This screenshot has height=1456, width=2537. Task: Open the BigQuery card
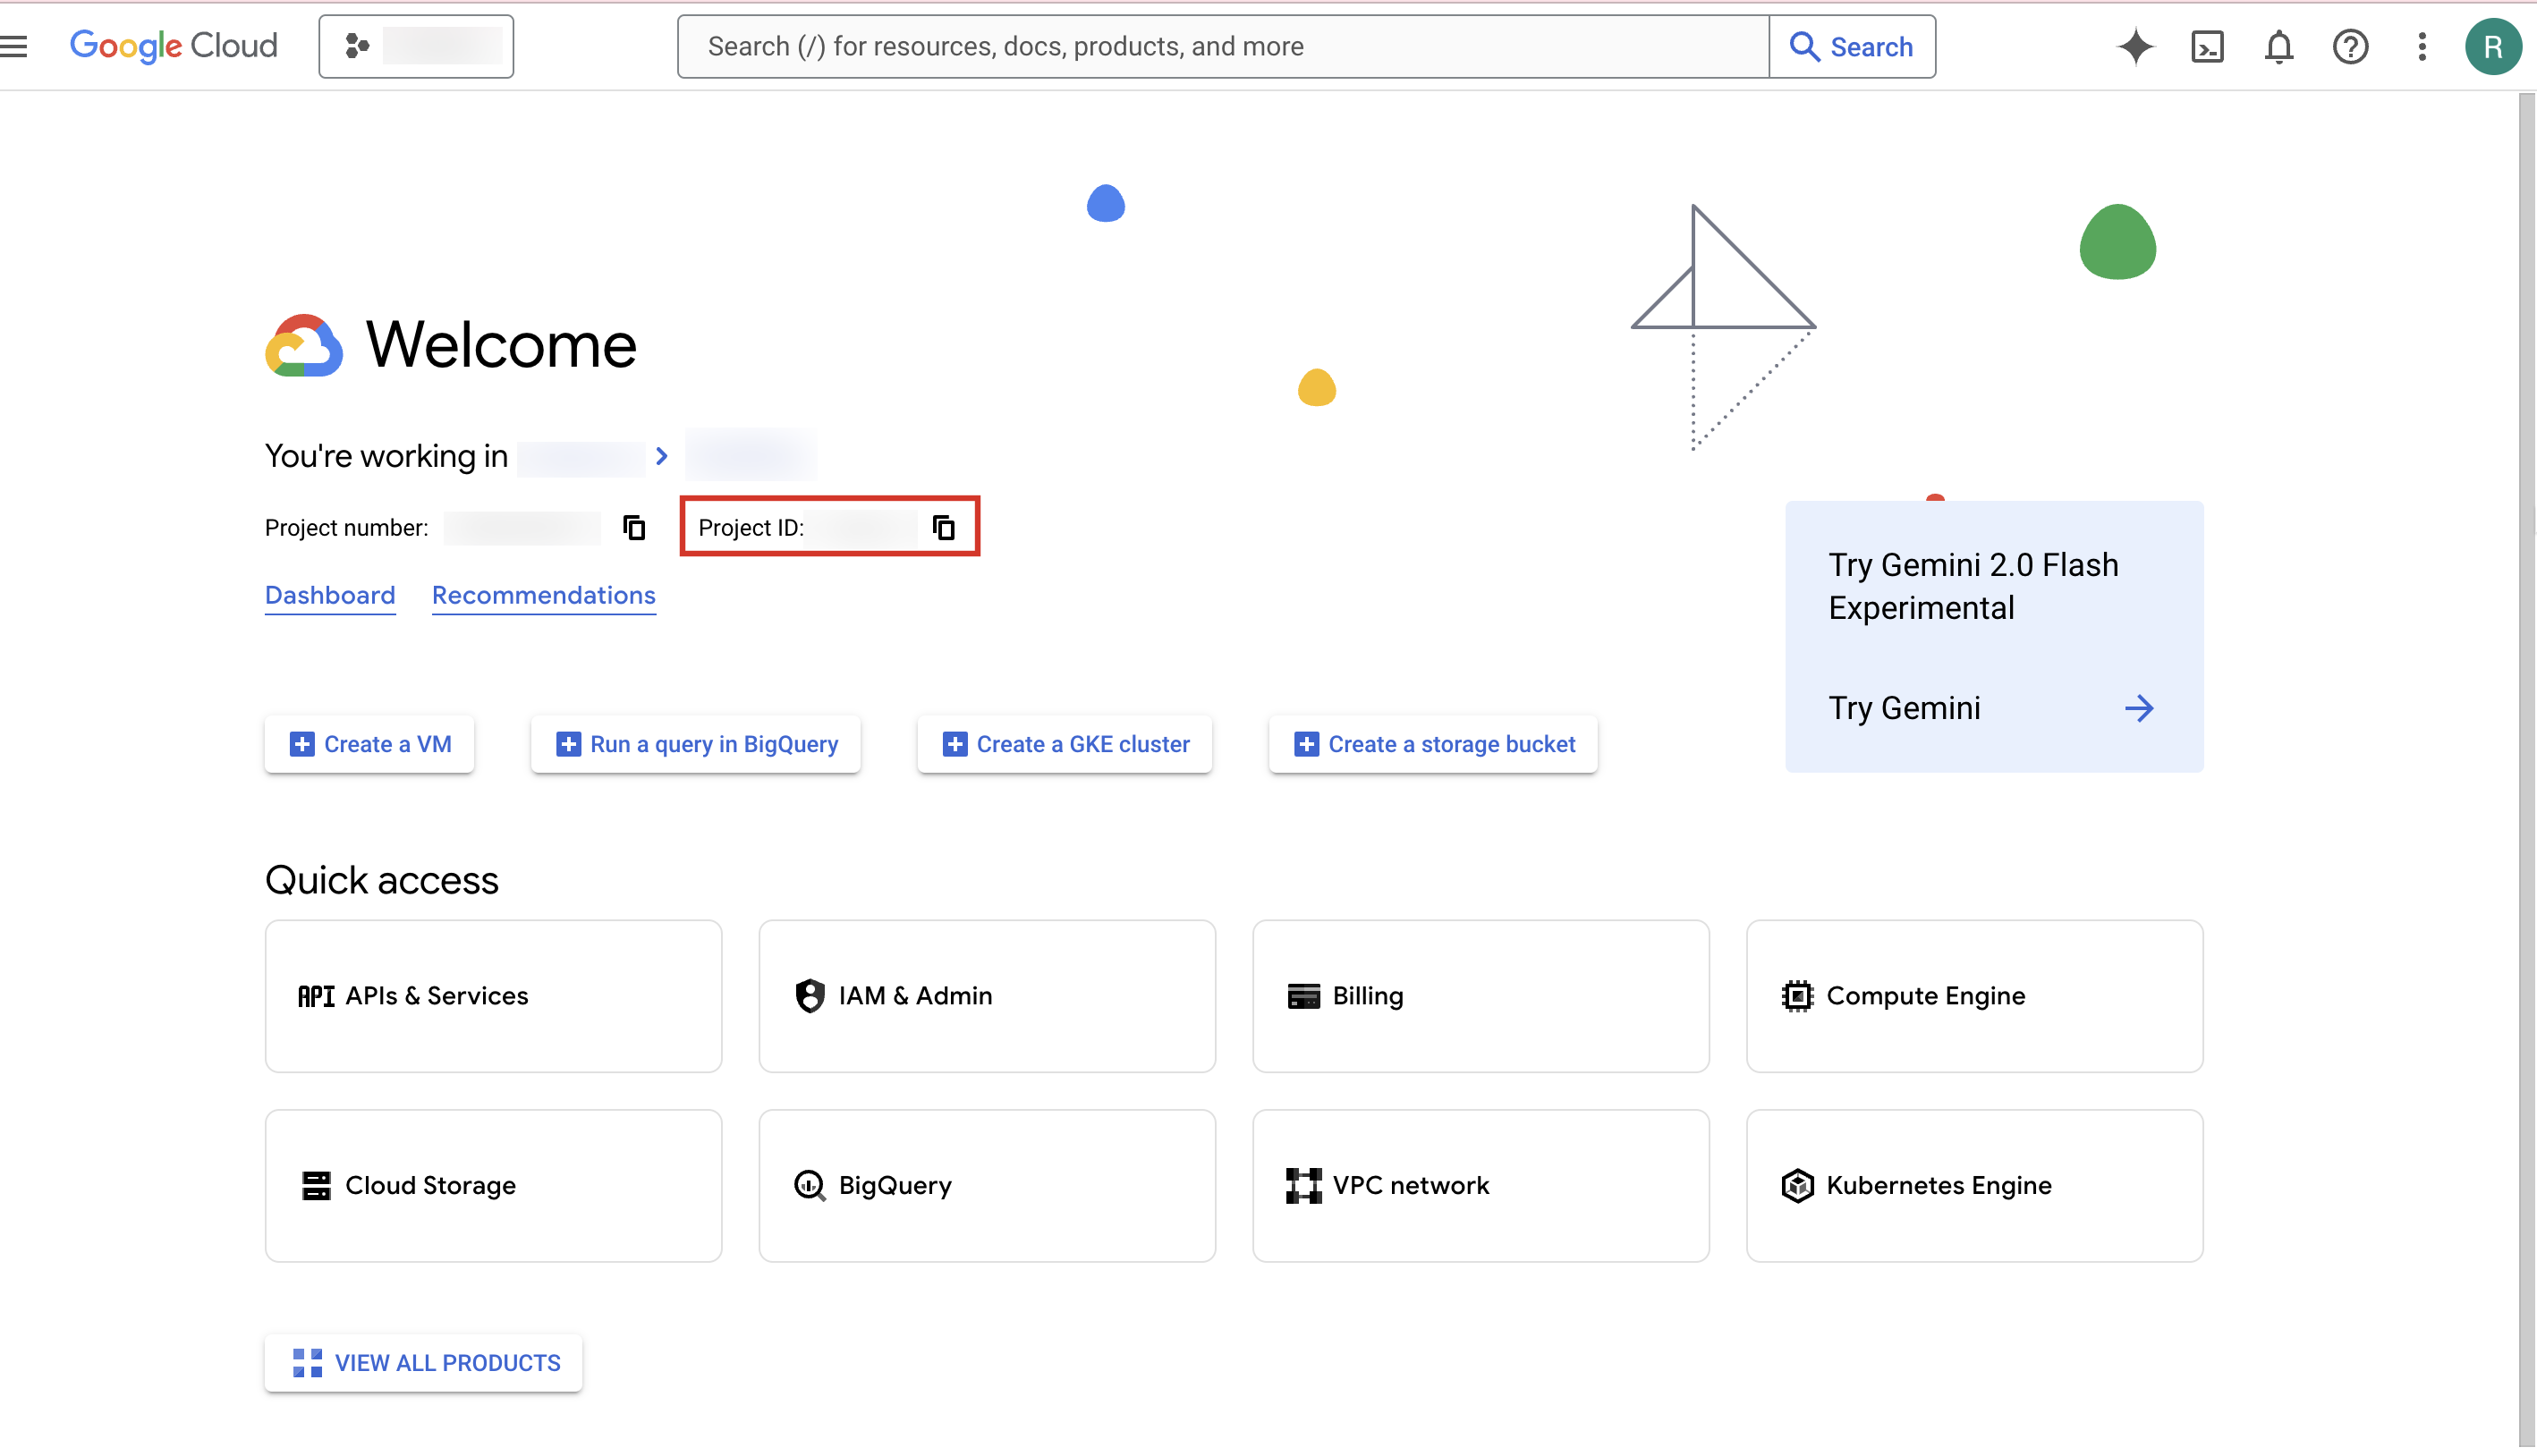987,1186
